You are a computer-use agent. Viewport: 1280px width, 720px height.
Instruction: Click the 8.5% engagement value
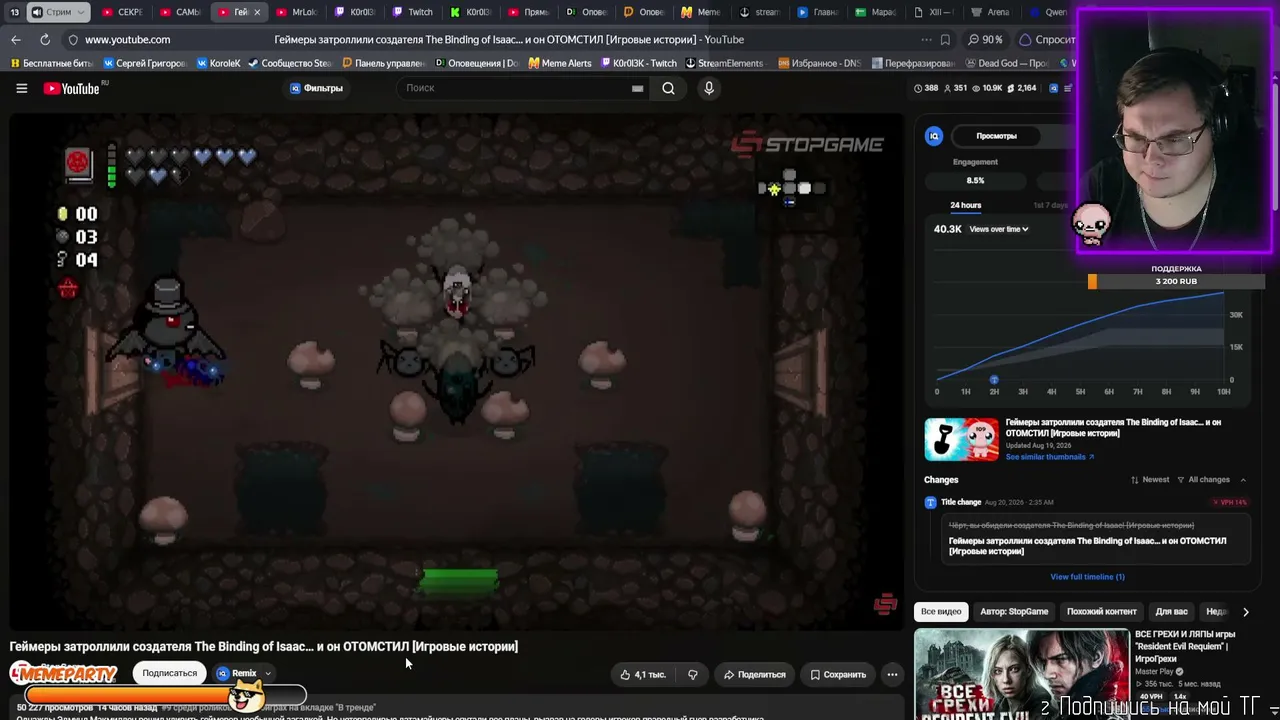[x=975, y=181]
